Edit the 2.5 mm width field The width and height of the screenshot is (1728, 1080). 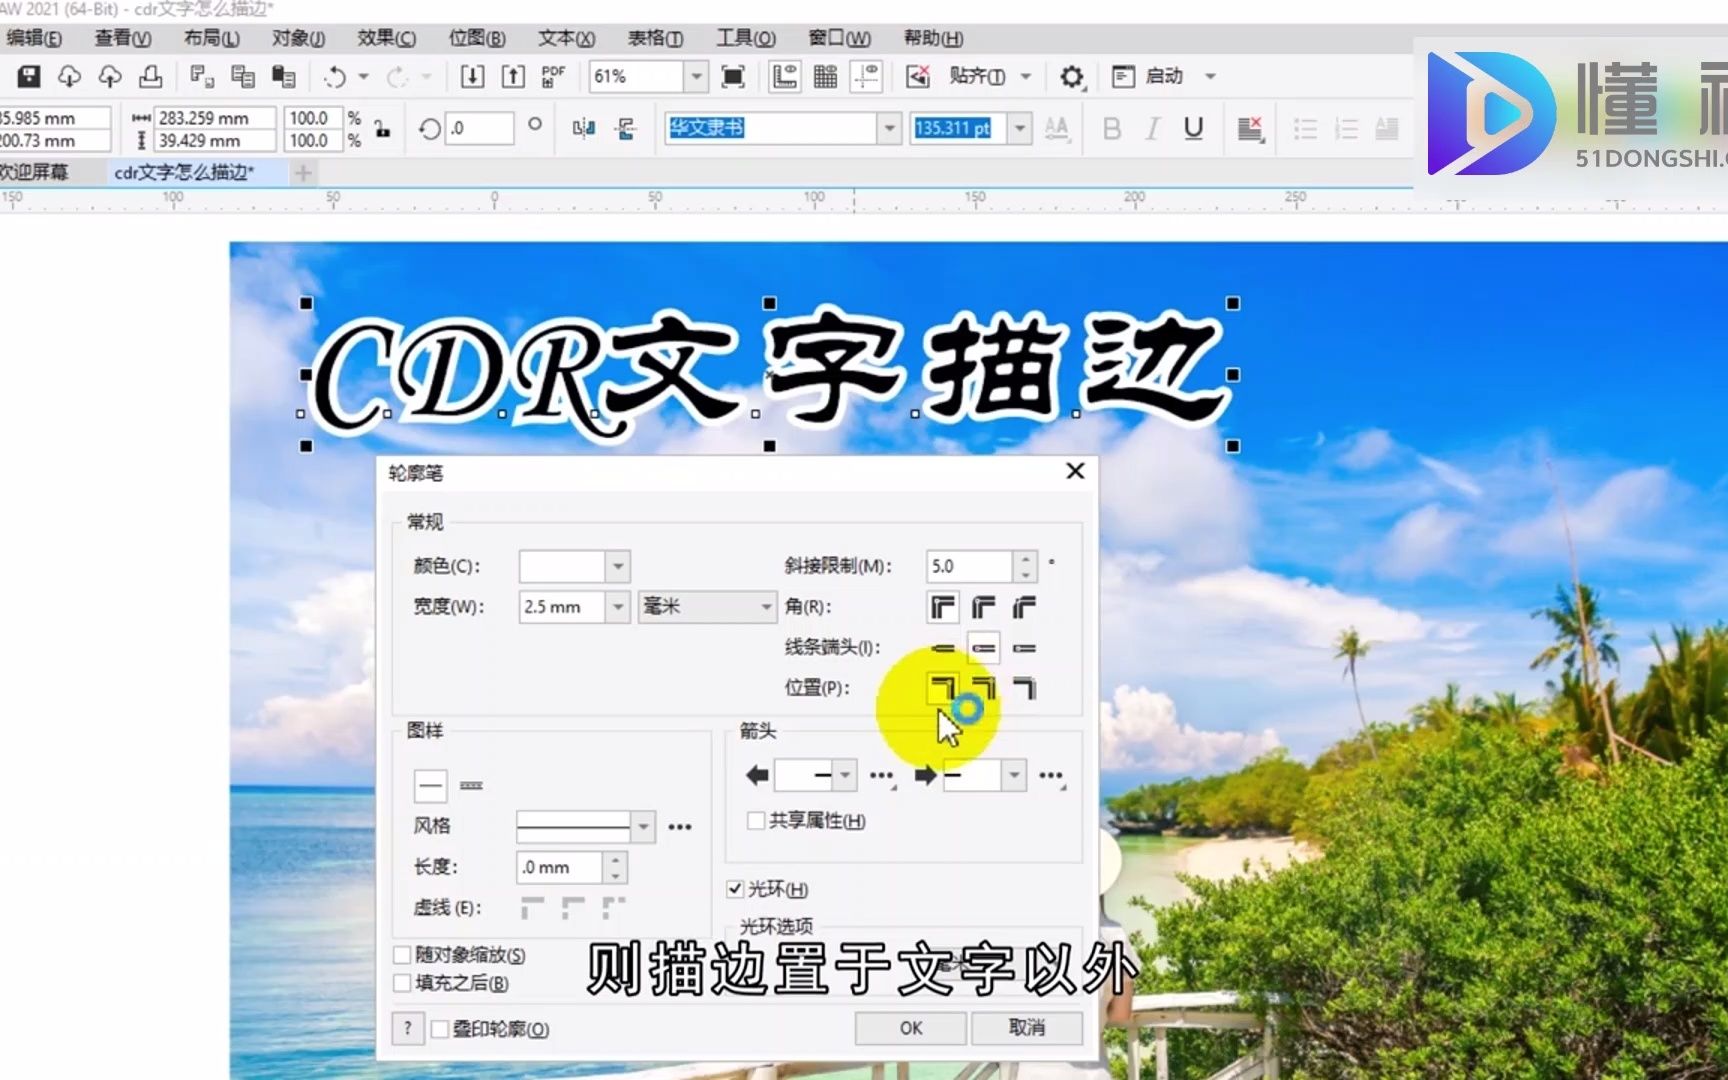(x=560, y=607)
